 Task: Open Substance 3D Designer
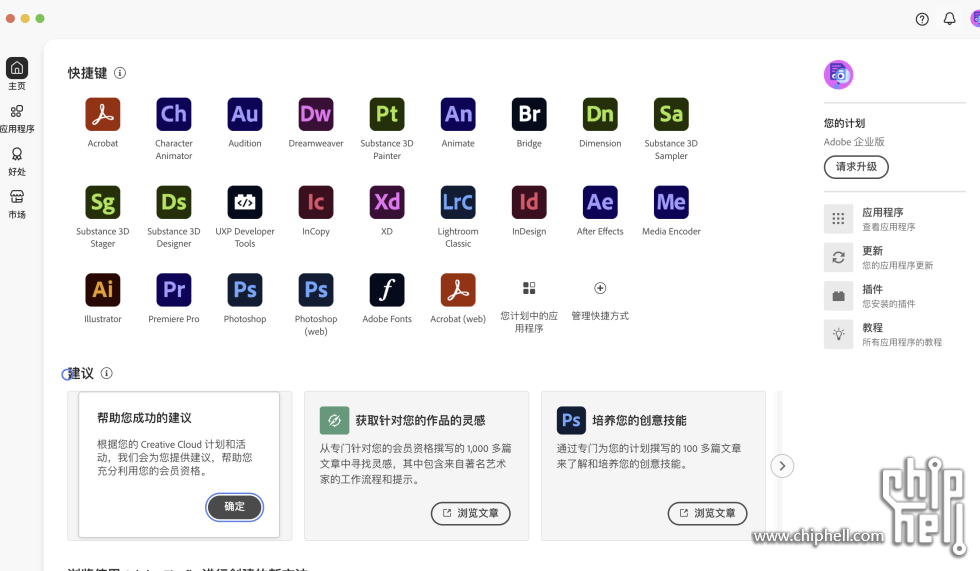pyautogui.click(x=174, y=202)
